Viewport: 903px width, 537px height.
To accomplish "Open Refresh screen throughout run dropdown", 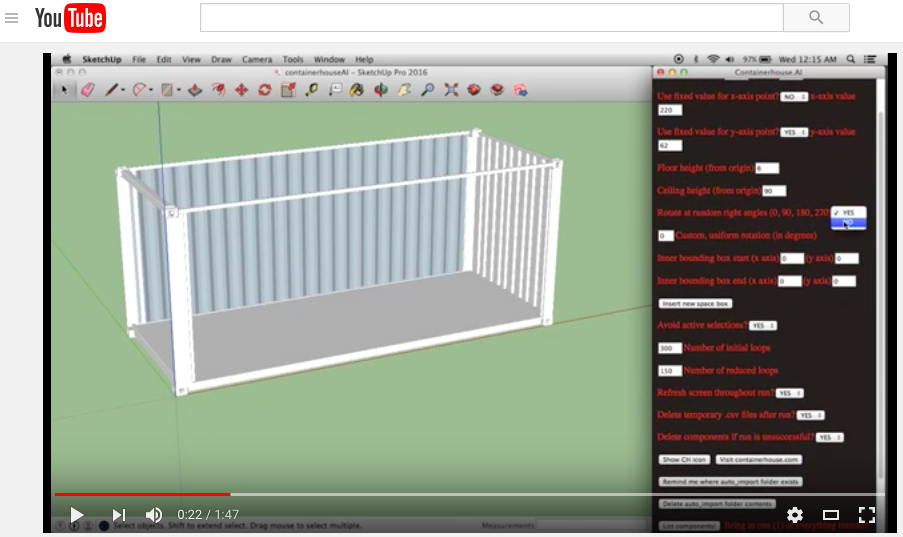I will 790,393.
